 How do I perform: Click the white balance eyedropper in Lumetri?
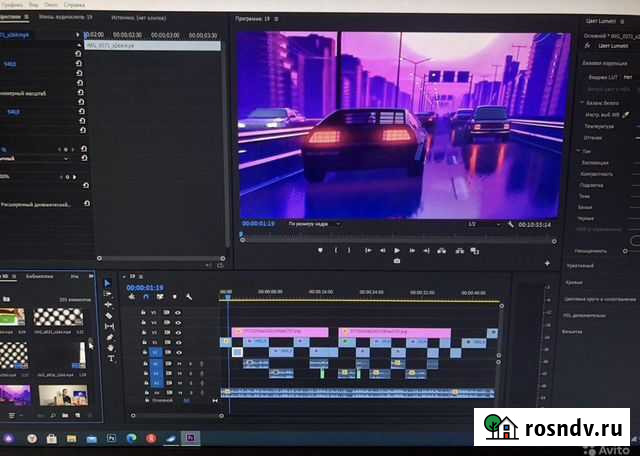pyautogui.click(x=626, y=115)
